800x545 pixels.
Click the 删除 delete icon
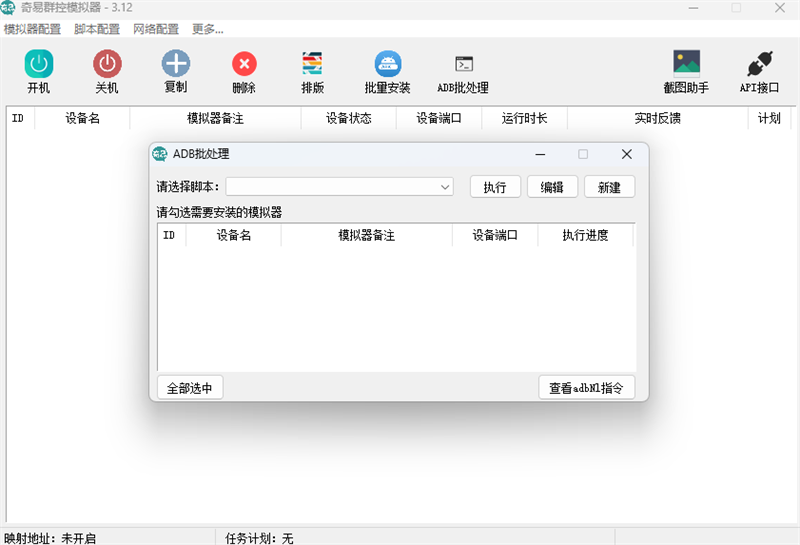(x=244, y=64)
